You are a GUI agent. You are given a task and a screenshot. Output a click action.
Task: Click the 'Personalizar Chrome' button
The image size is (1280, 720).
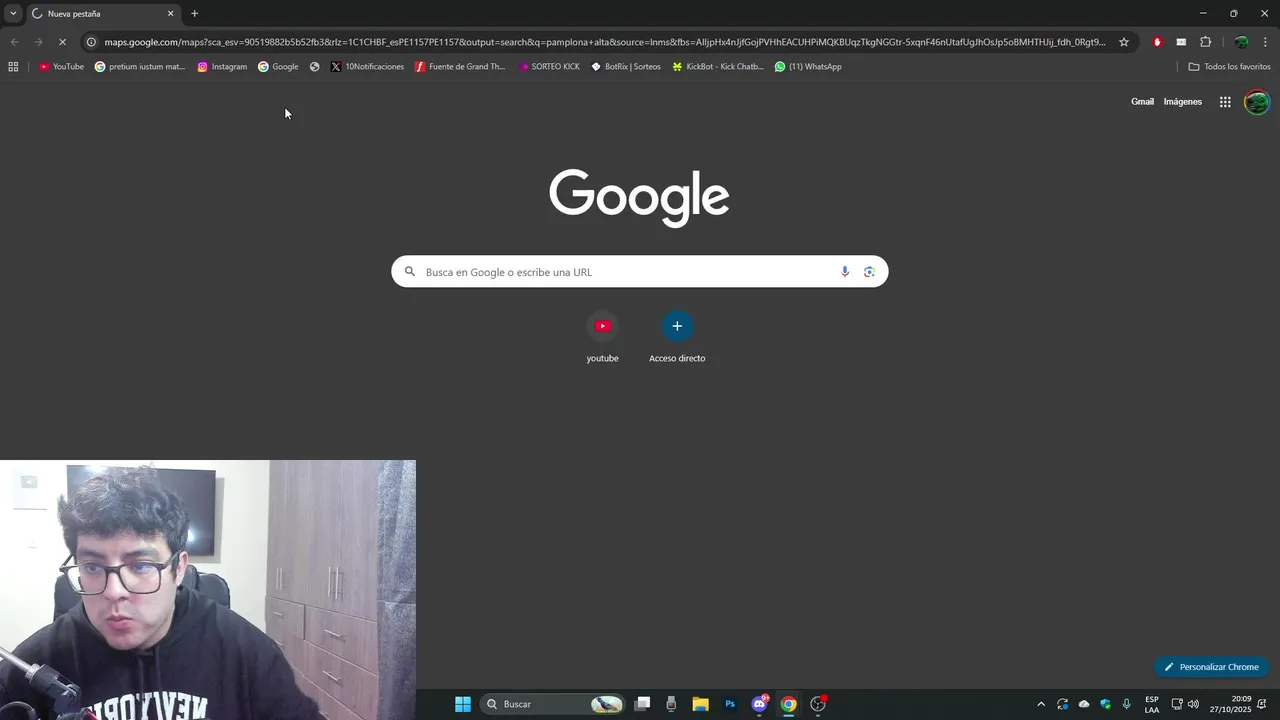point(1211,667)
